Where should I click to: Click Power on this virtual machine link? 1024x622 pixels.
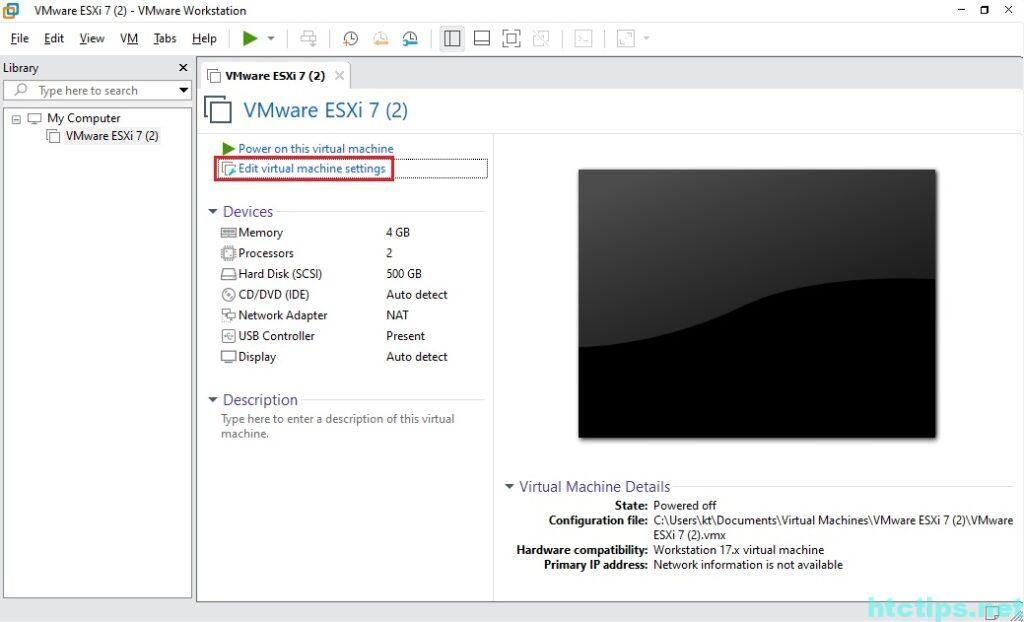tap(315, 148)
